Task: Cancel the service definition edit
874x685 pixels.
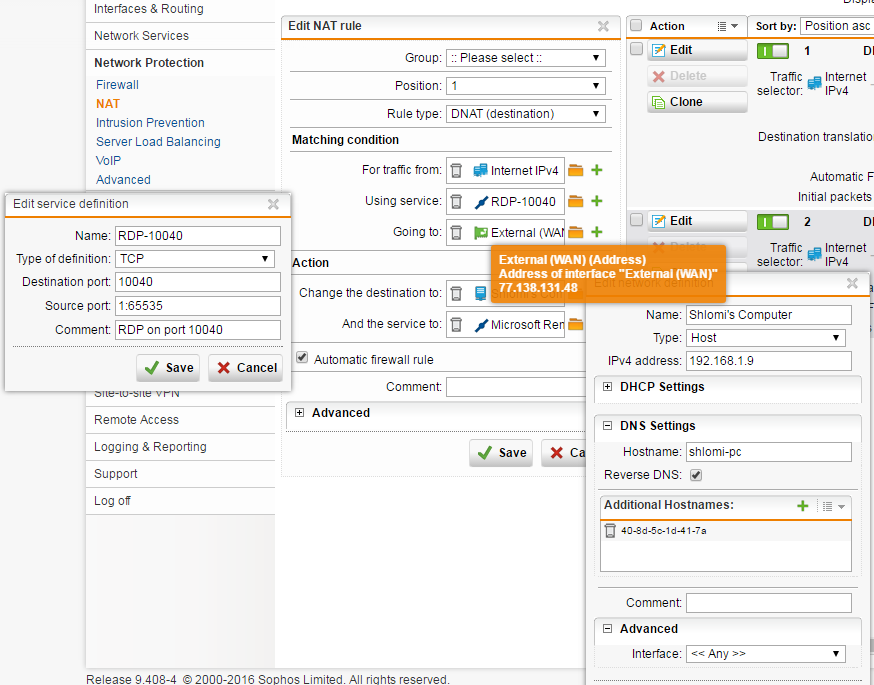Action: tap(246, 368)
